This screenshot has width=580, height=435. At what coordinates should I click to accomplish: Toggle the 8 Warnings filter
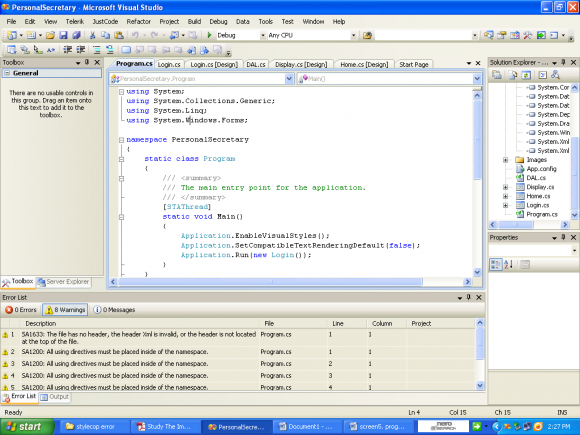(x=65, y=310)
